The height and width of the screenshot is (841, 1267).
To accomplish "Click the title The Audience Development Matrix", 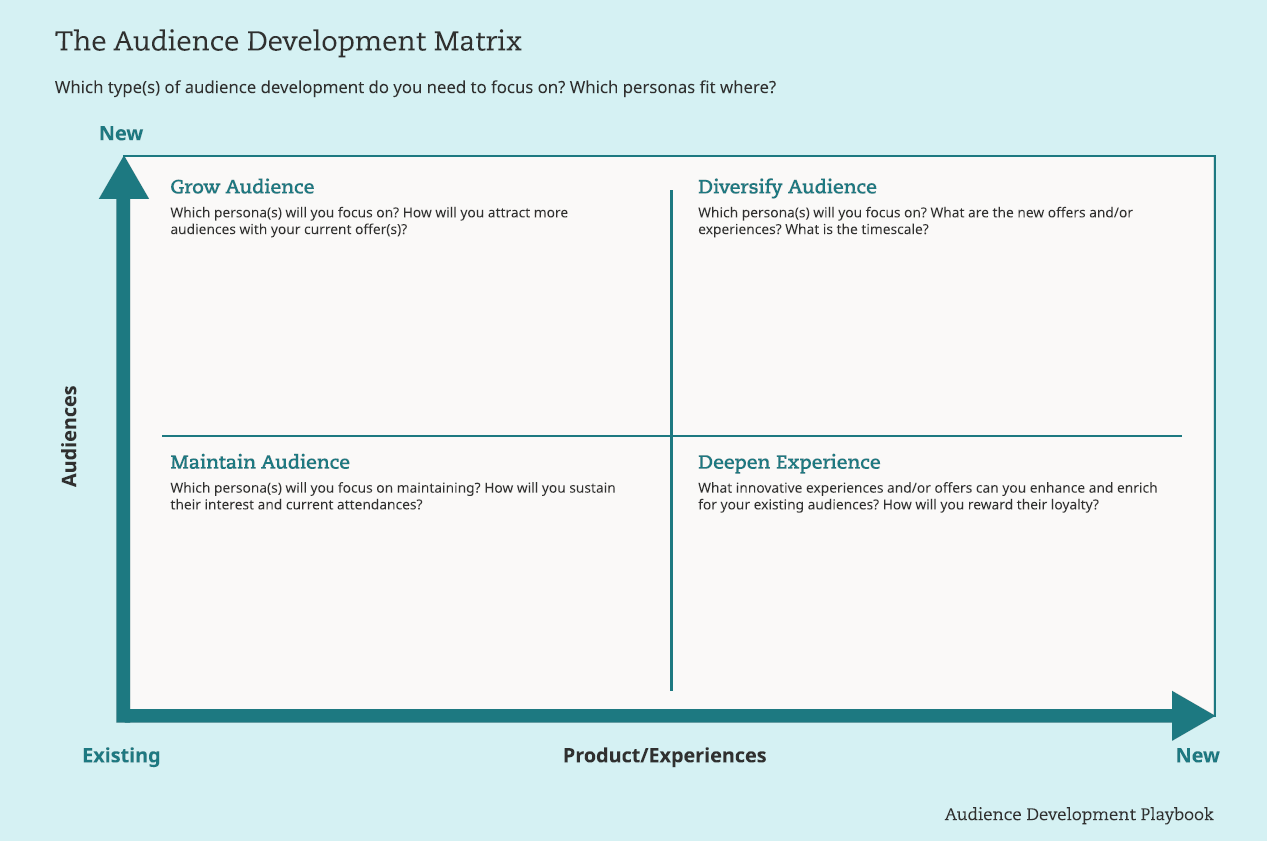I will click(288, 42).
